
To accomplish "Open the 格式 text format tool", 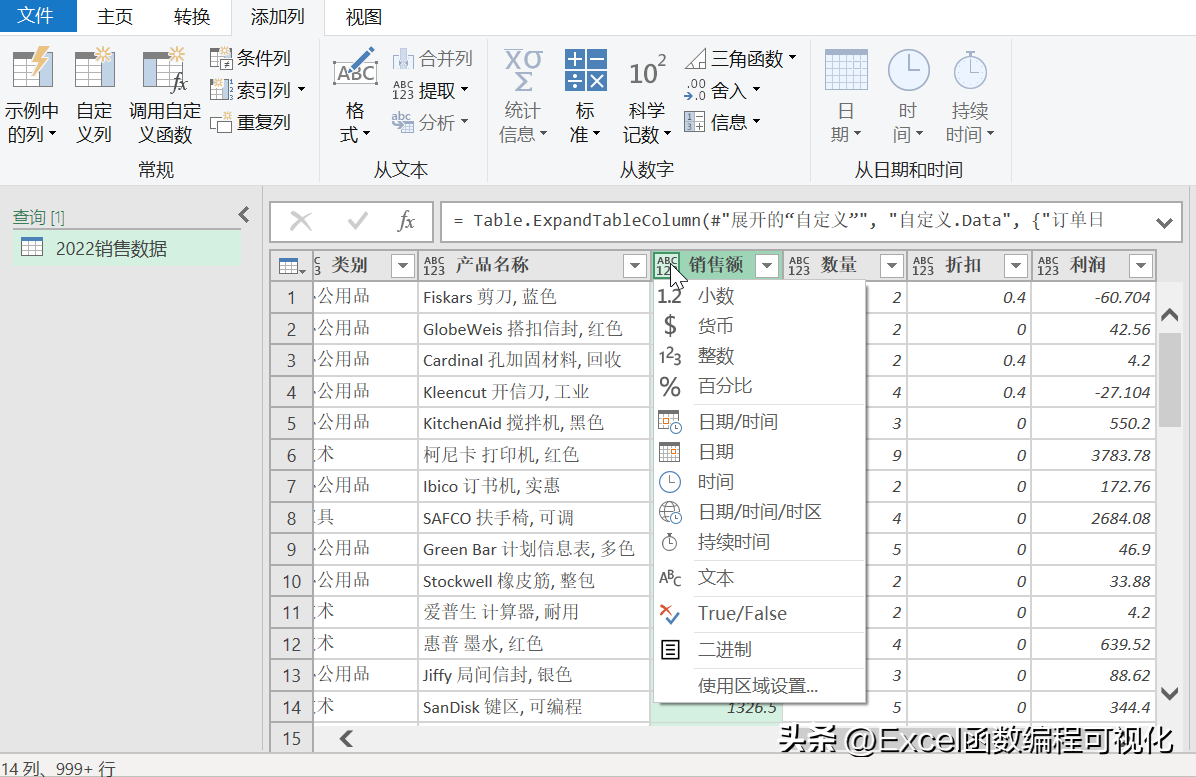I will [355, 95].
